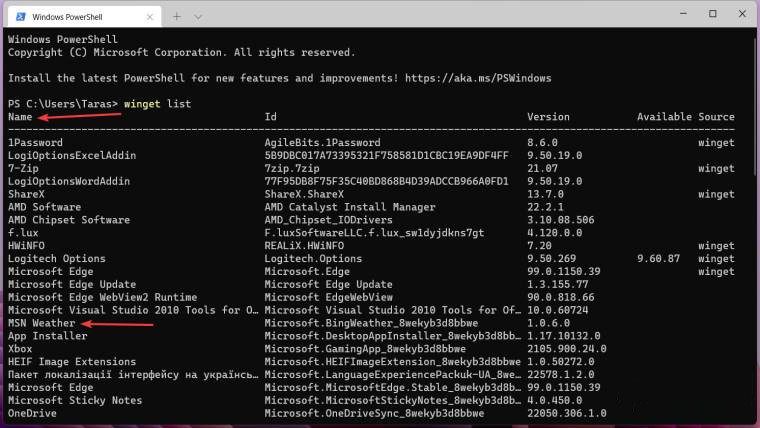
Task: Close the Windows PowerShell tab
Action: tap(148, 17)
